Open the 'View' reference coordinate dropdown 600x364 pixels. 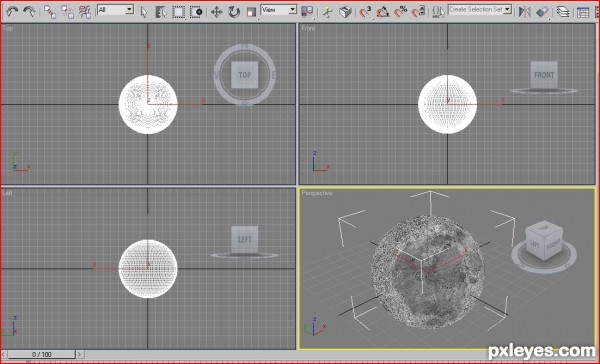[x=279, y=10]
